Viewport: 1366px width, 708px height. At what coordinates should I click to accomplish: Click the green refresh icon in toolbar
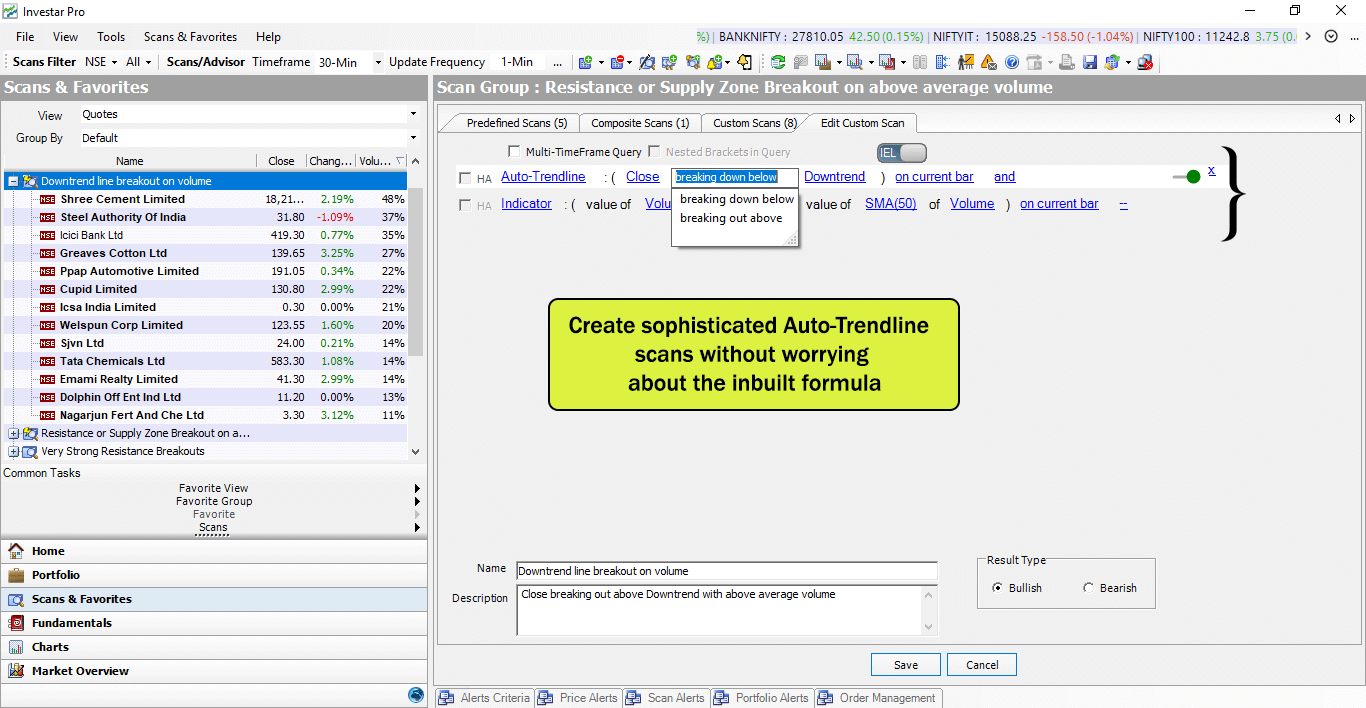(x=777, y=62)
